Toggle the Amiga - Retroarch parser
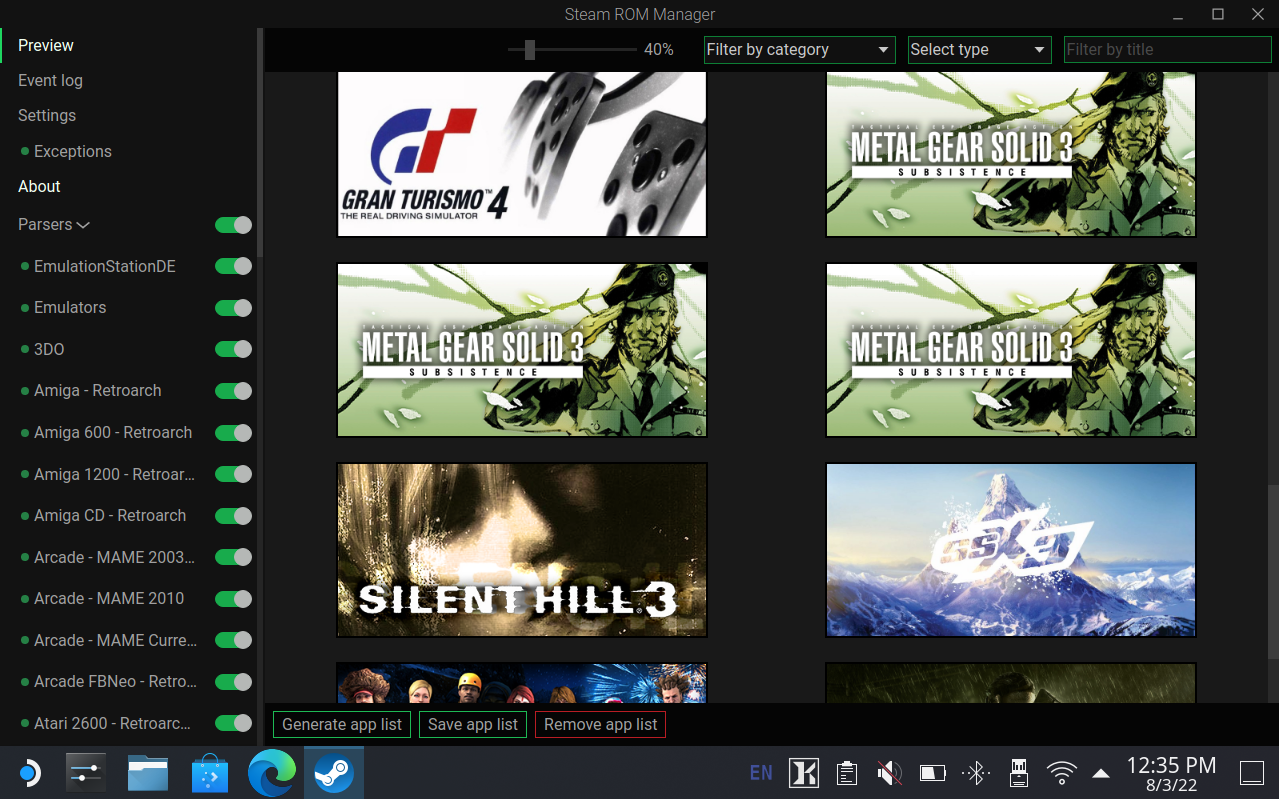 [x=233, y=391]
